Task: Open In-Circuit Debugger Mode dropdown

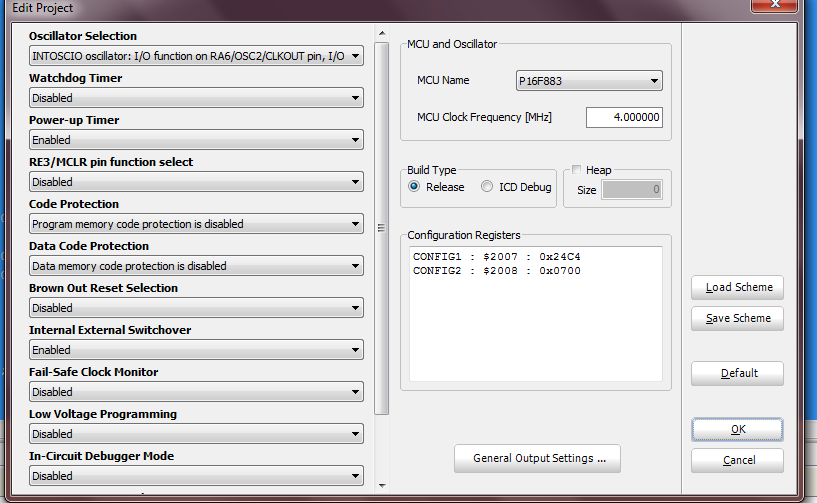Action: click(x=196, y=476)
